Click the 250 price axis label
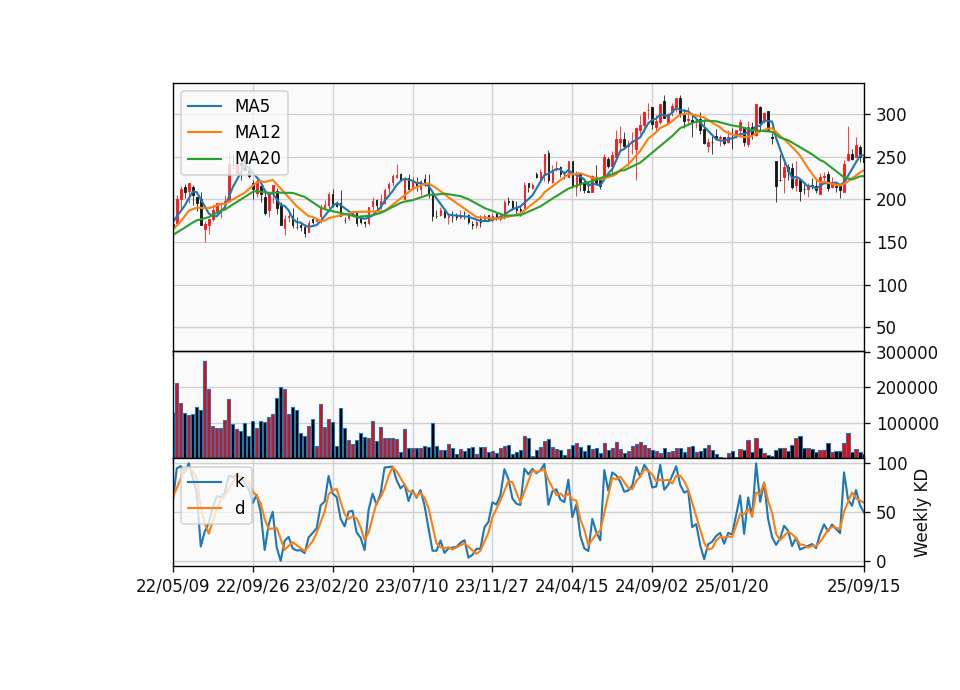This screenshot has width=960, height=690. 891,158
